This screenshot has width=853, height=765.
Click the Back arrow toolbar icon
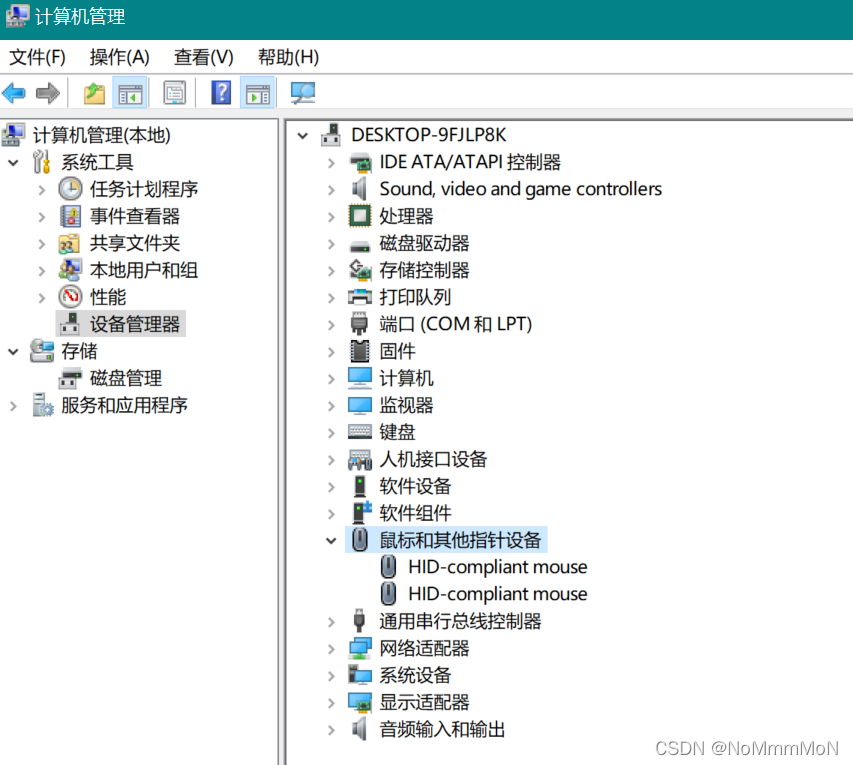pos(14,93)
